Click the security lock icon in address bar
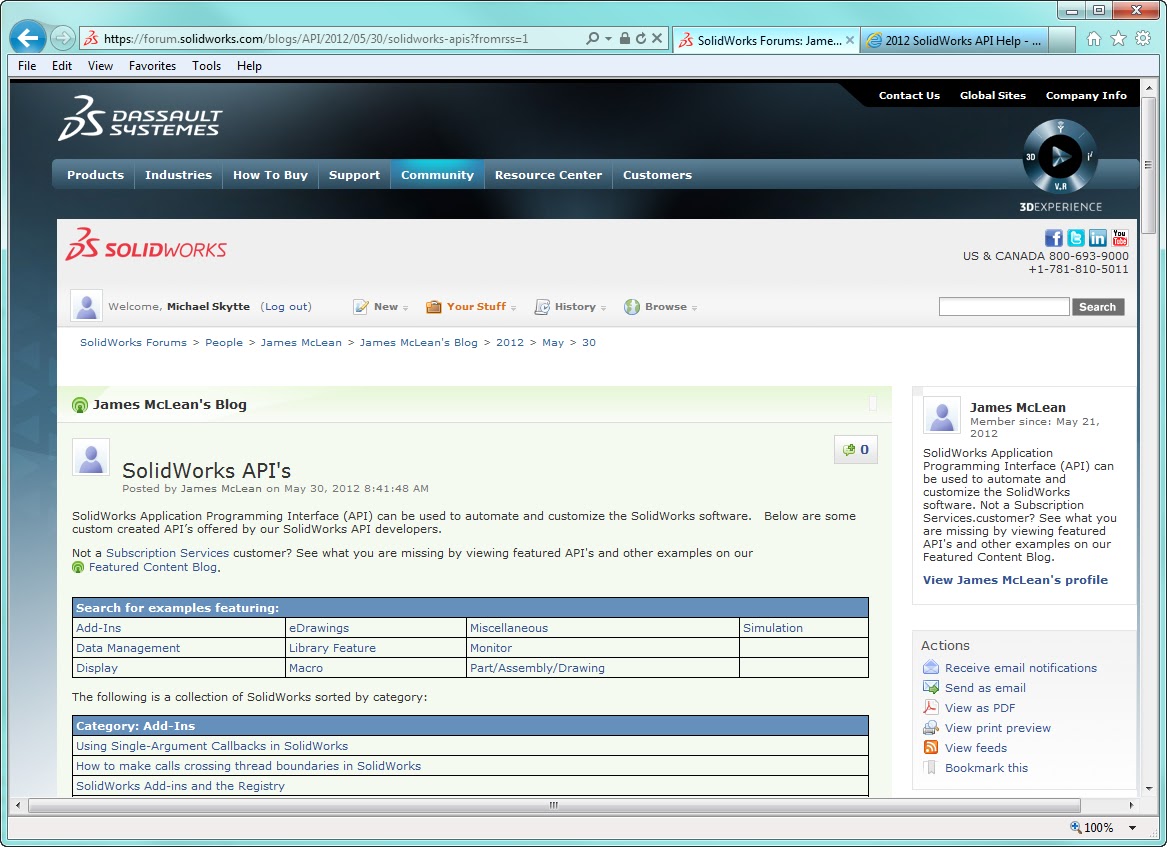Screen dimensions: 1167x847 tap(624, 38)
